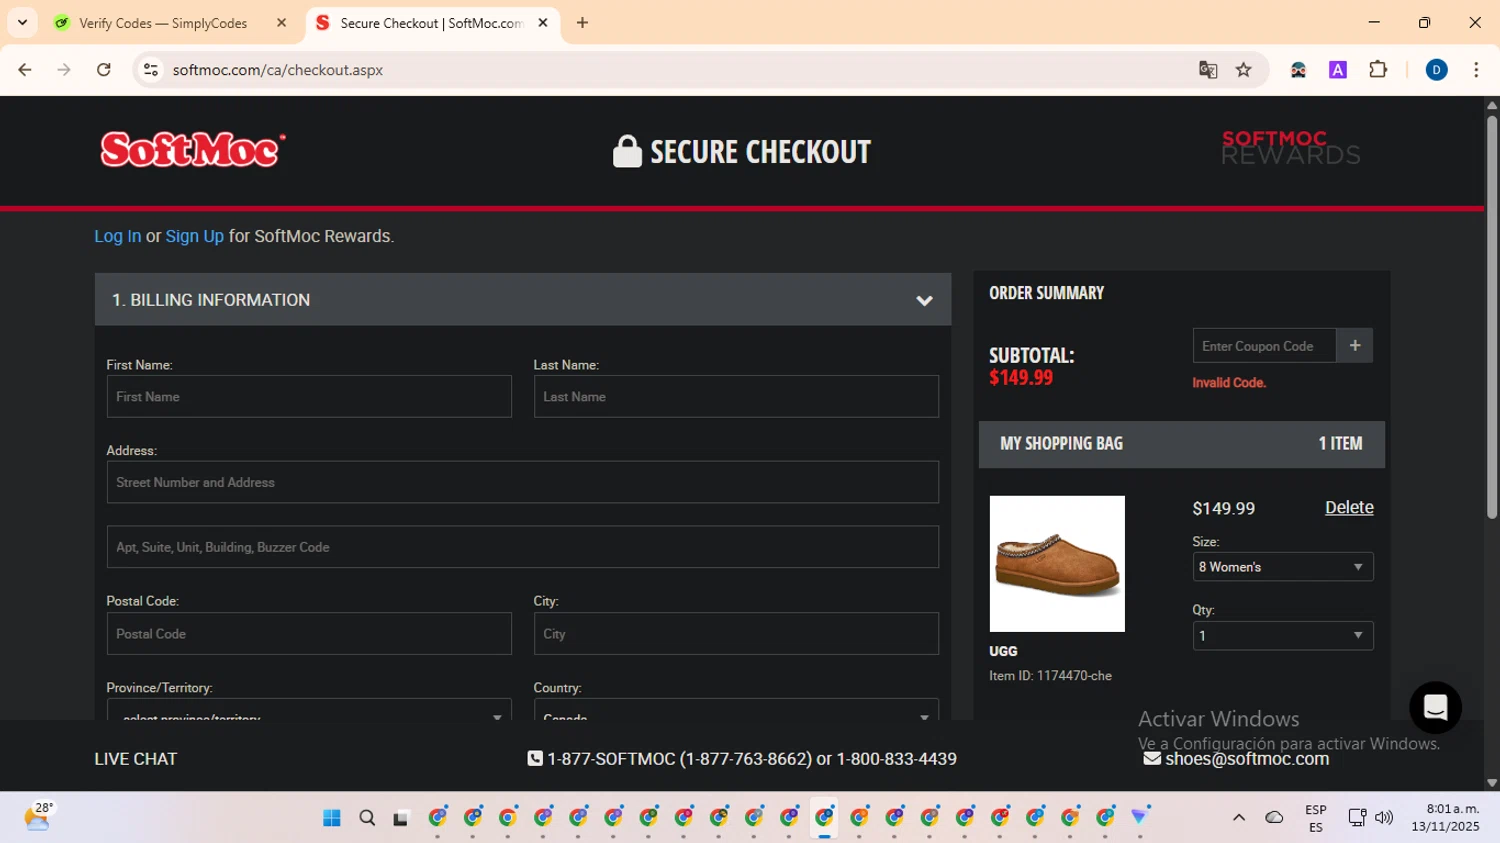Delete the UGG item from bag
The height and width of the screenshot is (843, 1500).
1349,508
